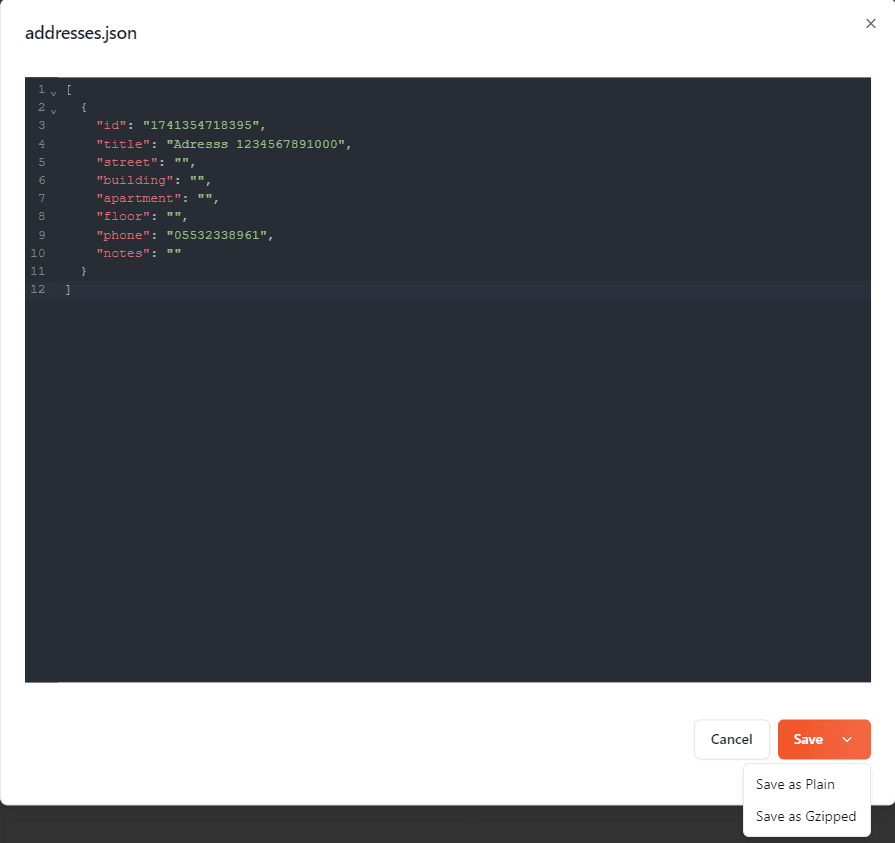Screen dimensions: 895x843
Task: Collapse the object fold arrow on line 2
Action: coord(53,109)
